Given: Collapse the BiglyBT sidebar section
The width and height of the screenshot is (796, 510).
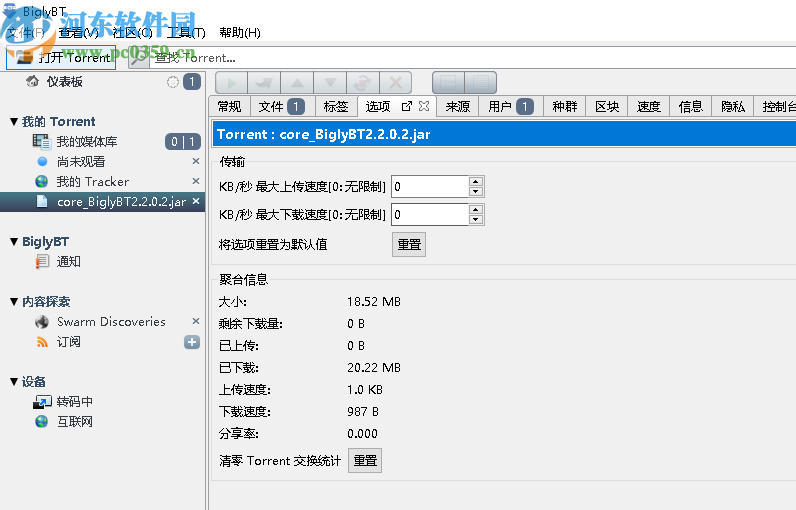Looking at the screenshot, I should click(14, 242).
